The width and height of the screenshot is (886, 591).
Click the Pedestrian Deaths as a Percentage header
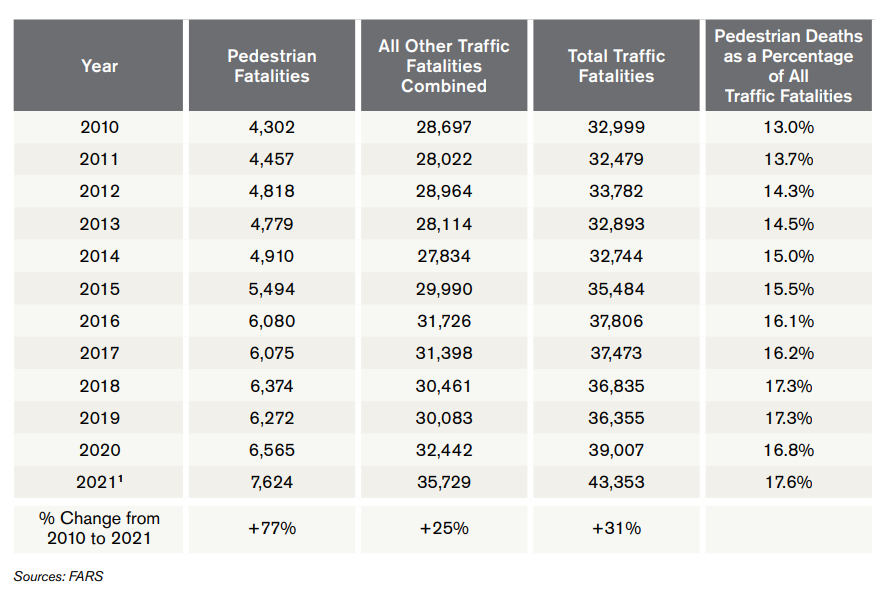(789, 66)
